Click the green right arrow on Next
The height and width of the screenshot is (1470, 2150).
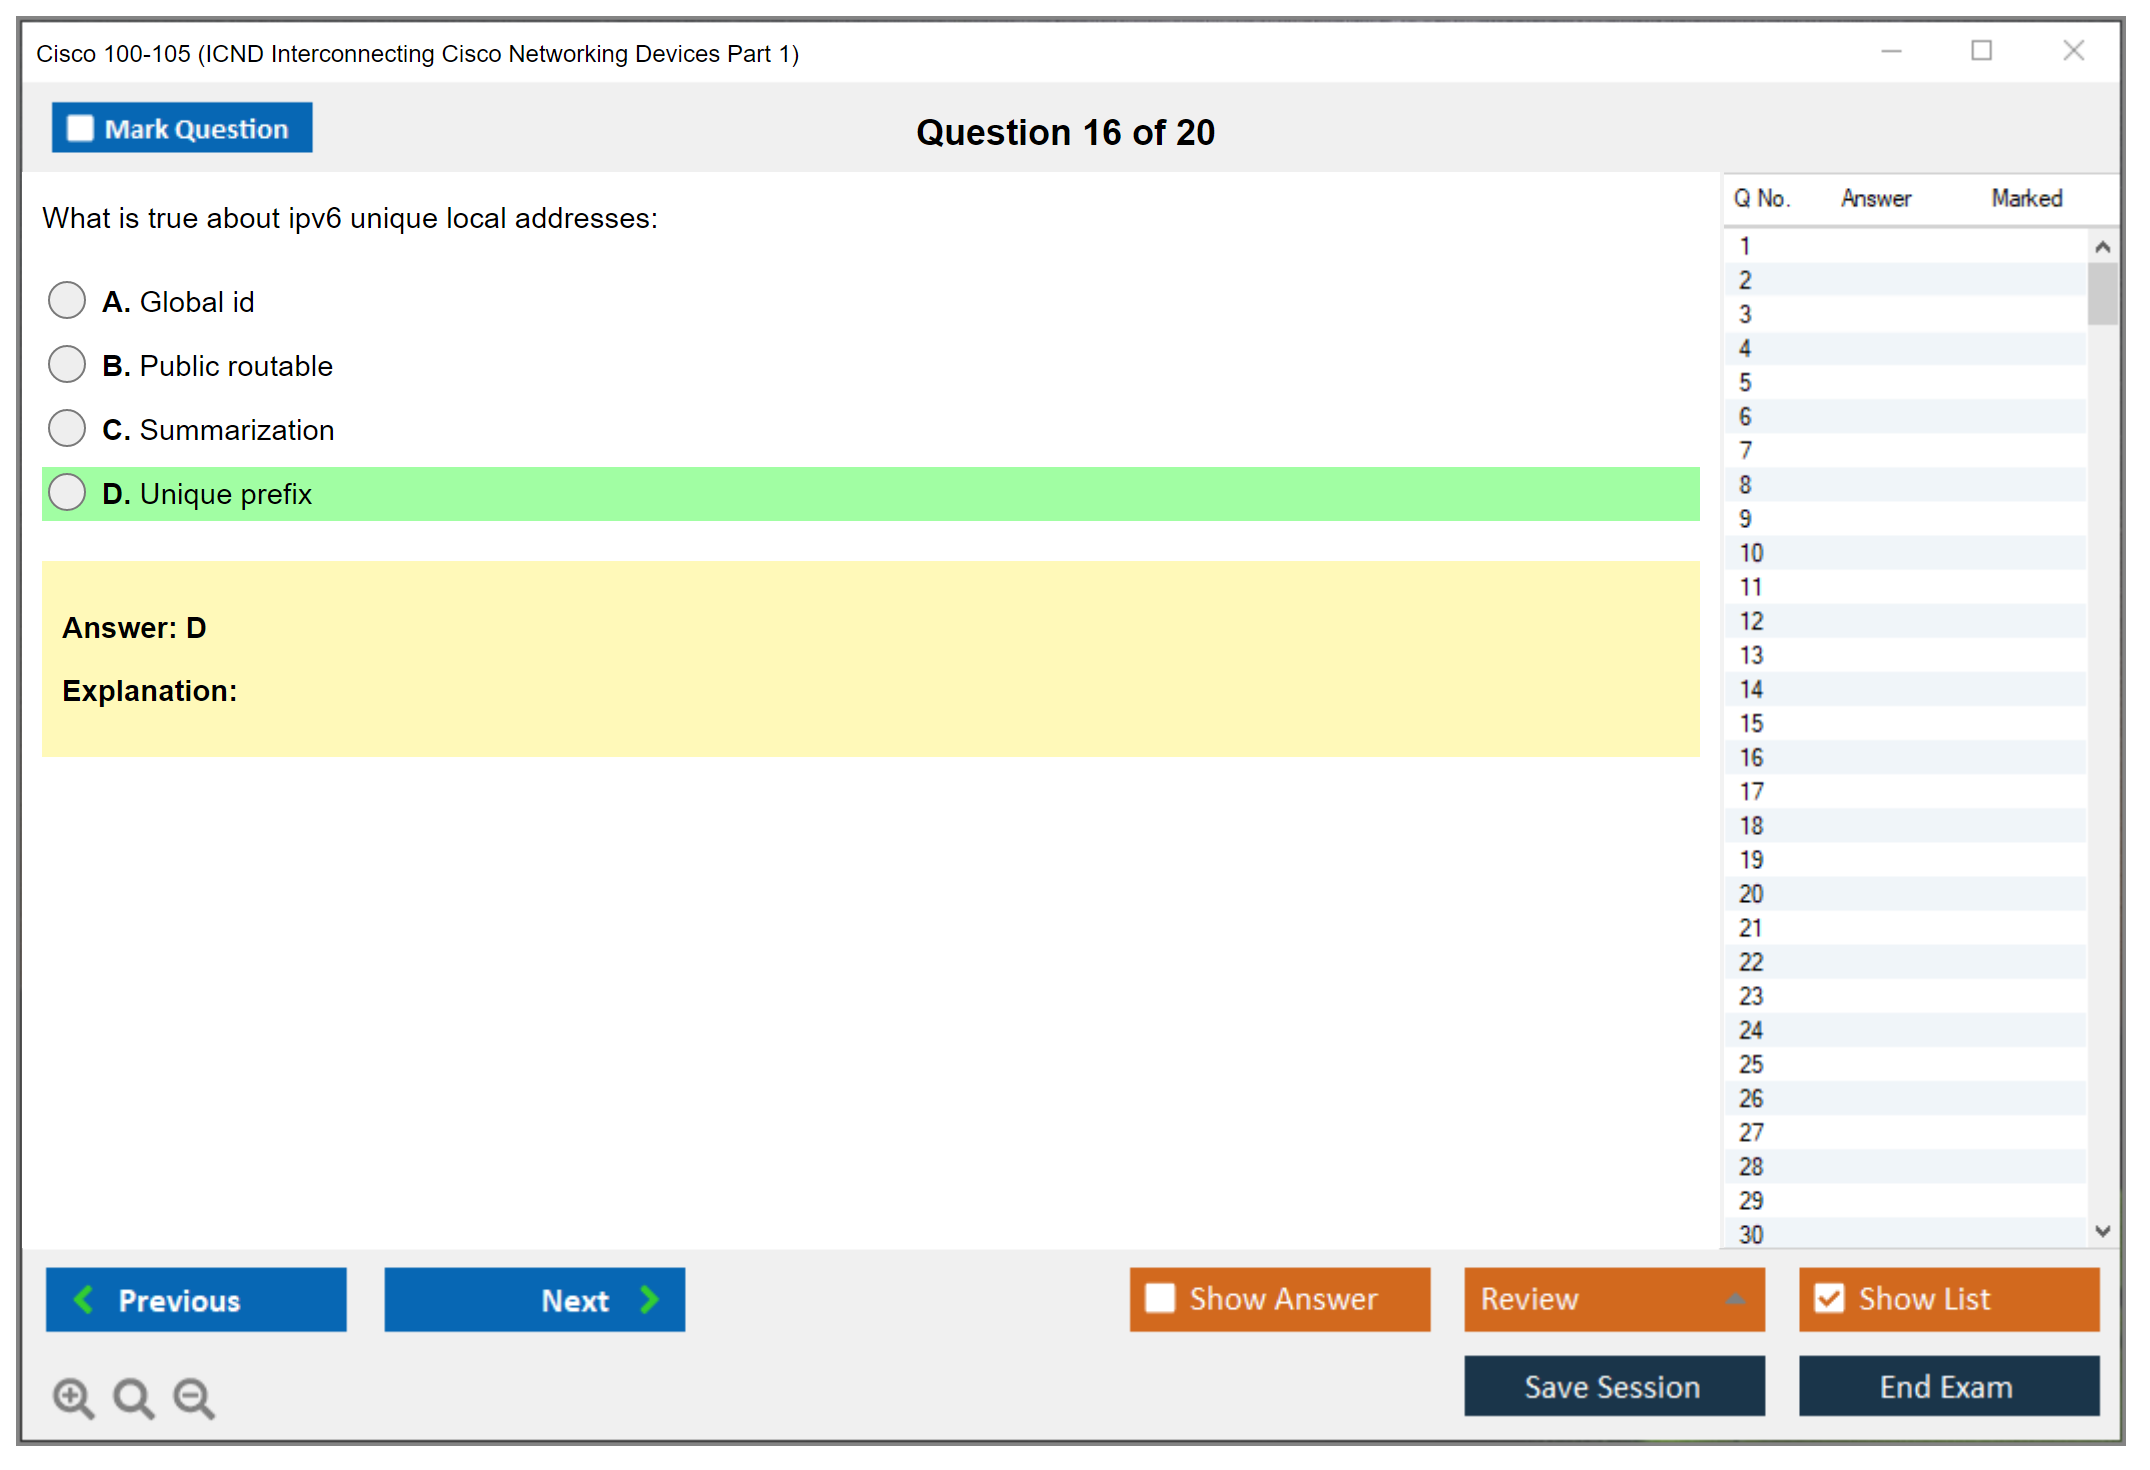point(649,1299)
